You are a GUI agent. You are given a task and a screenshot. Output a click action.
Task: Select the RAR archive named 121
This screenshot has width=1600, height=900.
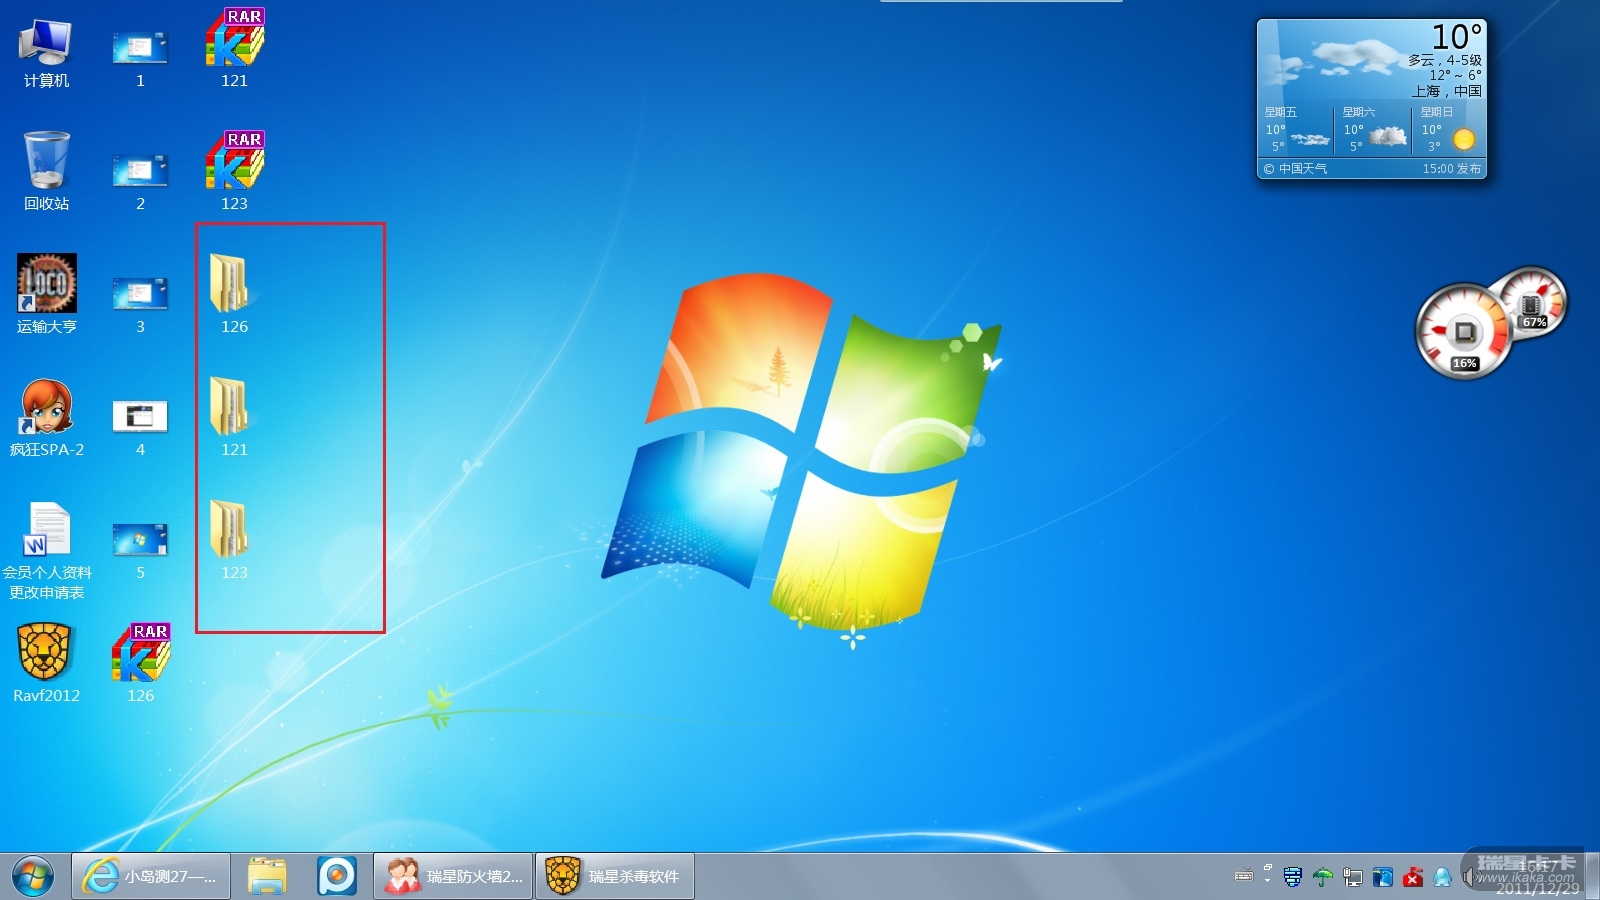pyautogui.click(x=234, y=48)
